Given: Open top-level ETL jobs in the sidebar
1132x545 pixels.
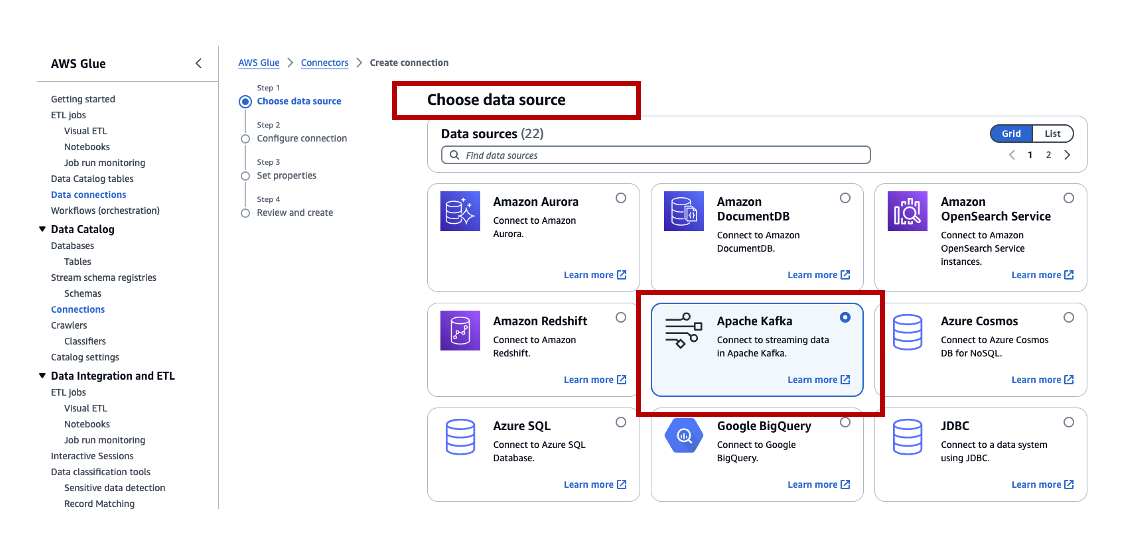Looking at the screenshot, I should coord(69,115).
